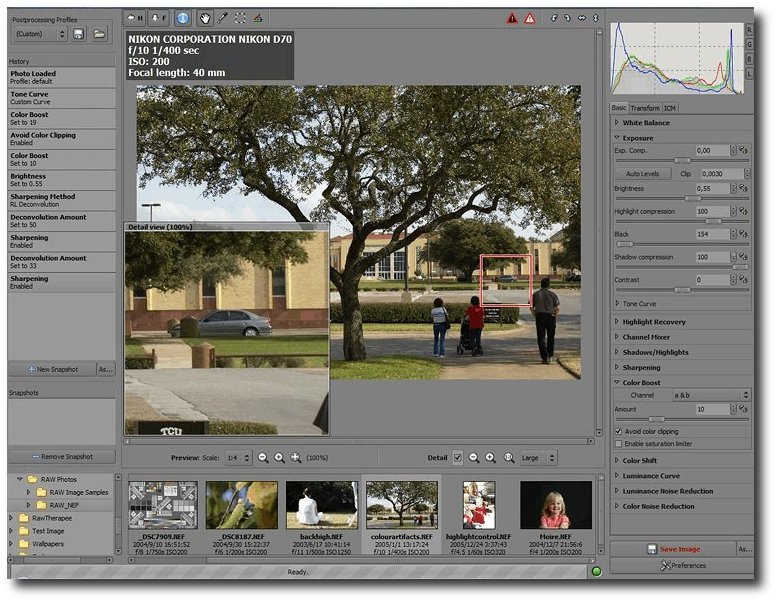The width and height of the screenshot is (777, 602).
Task: Toggle the file browser (F) button
Action: pos(159,18)
